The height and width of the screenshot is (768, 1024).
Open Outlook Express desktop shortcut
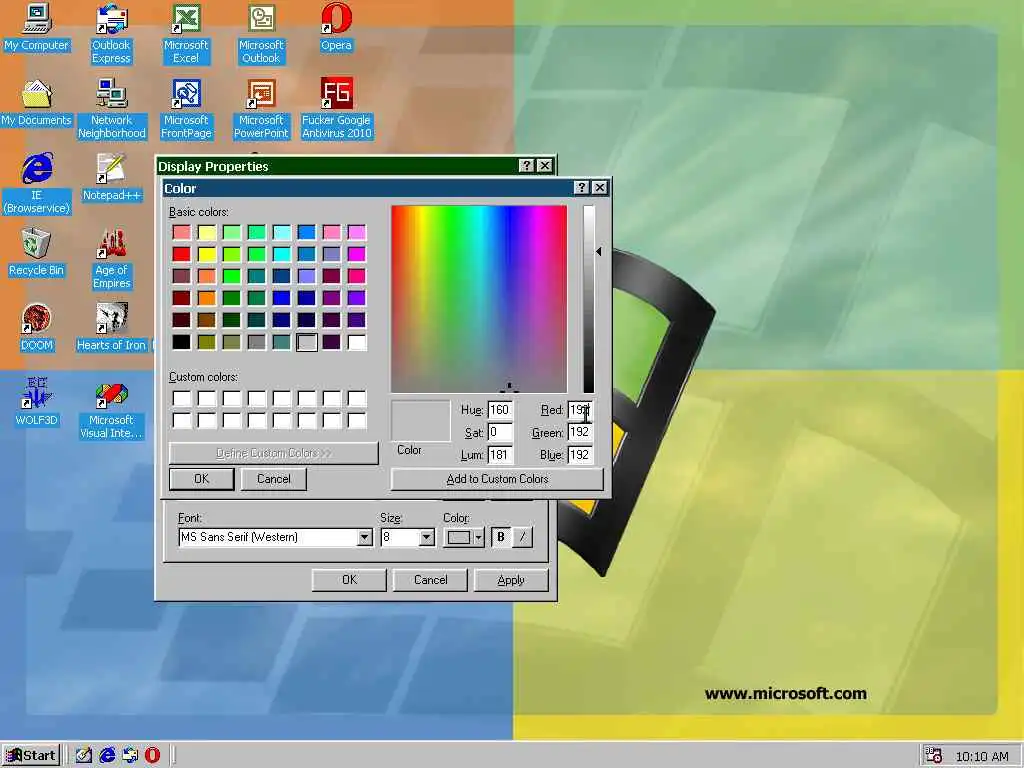[111, 34]
